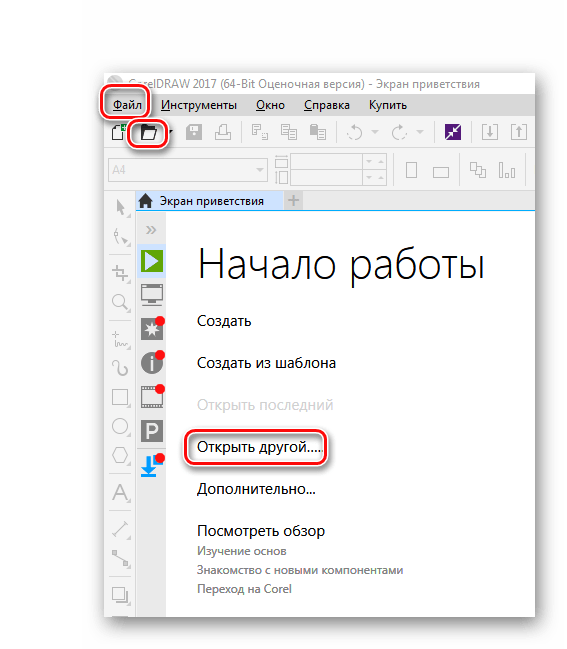Click the page width input field
The image size is (567, 649).
point(327,161)
